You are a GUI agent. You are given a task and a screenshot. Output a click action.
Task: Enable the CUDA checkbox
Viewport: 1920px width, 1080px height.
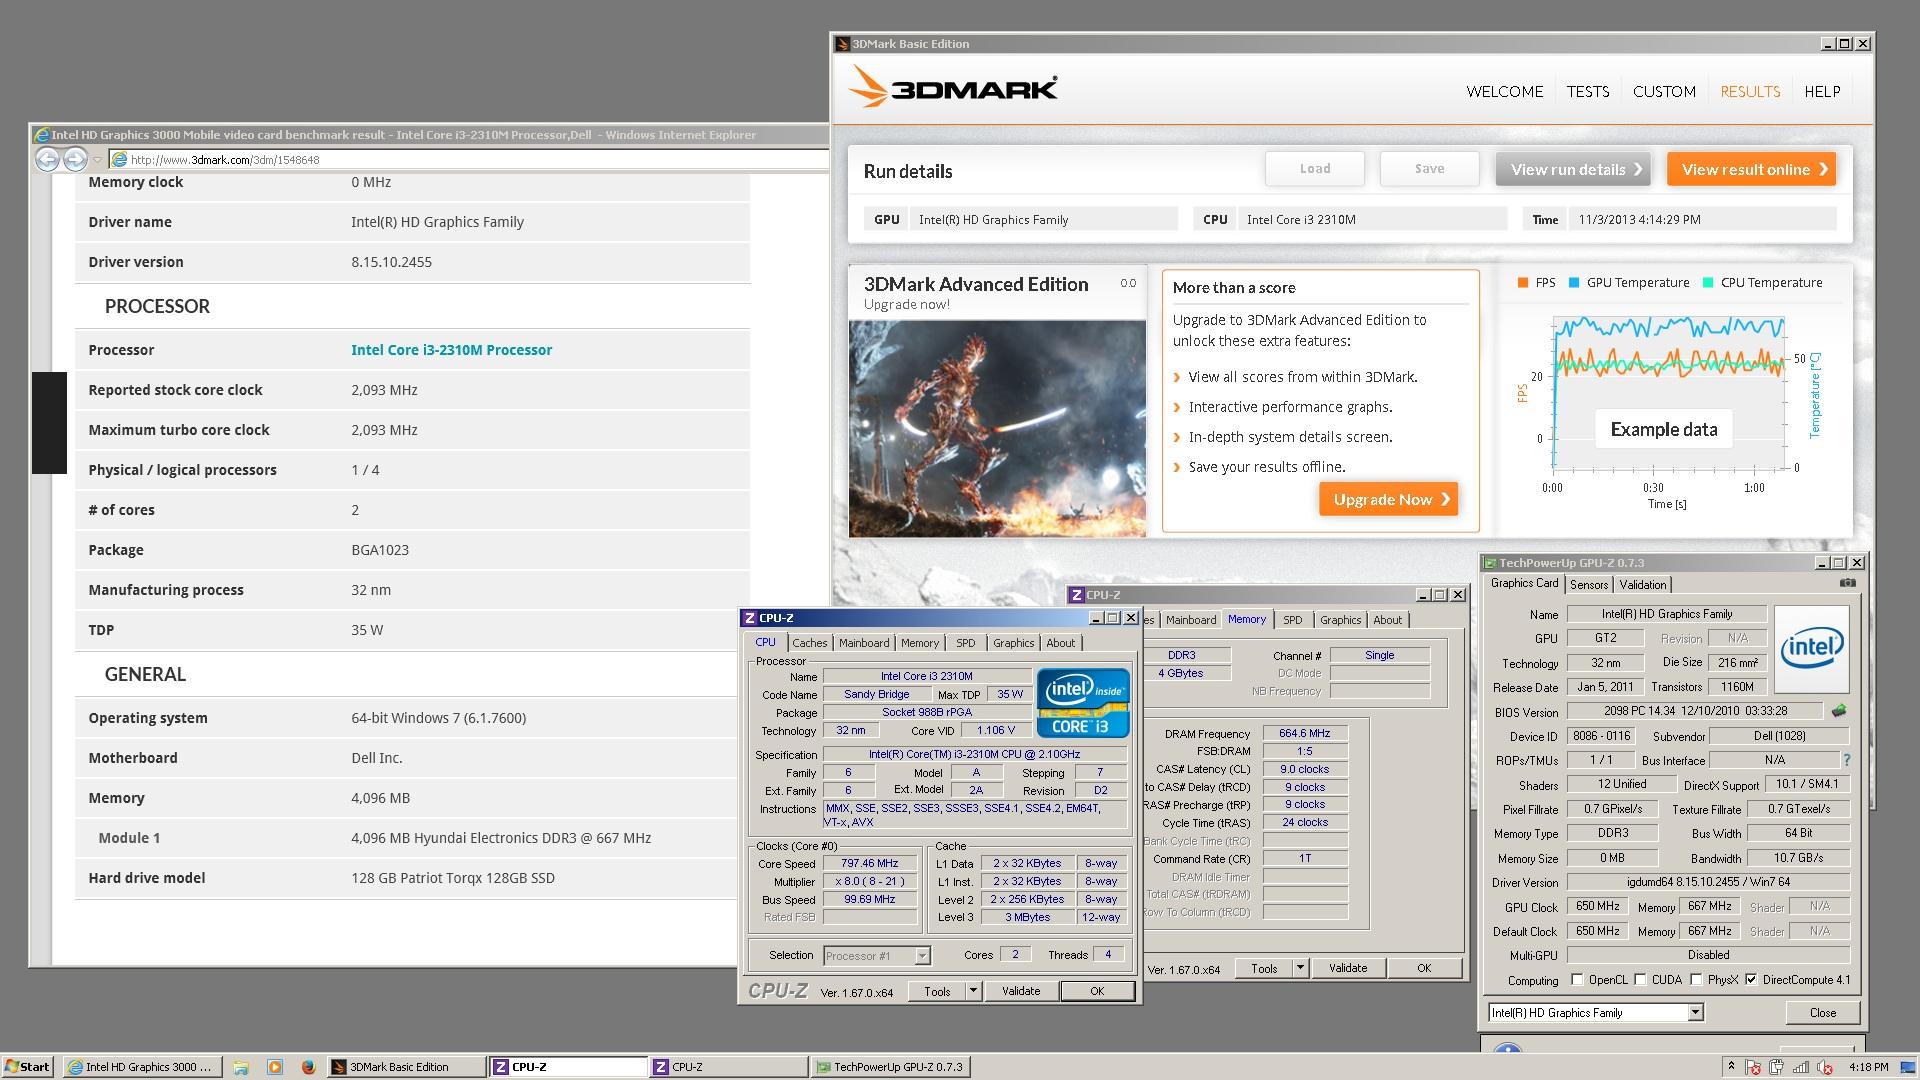pos(1640,980)
